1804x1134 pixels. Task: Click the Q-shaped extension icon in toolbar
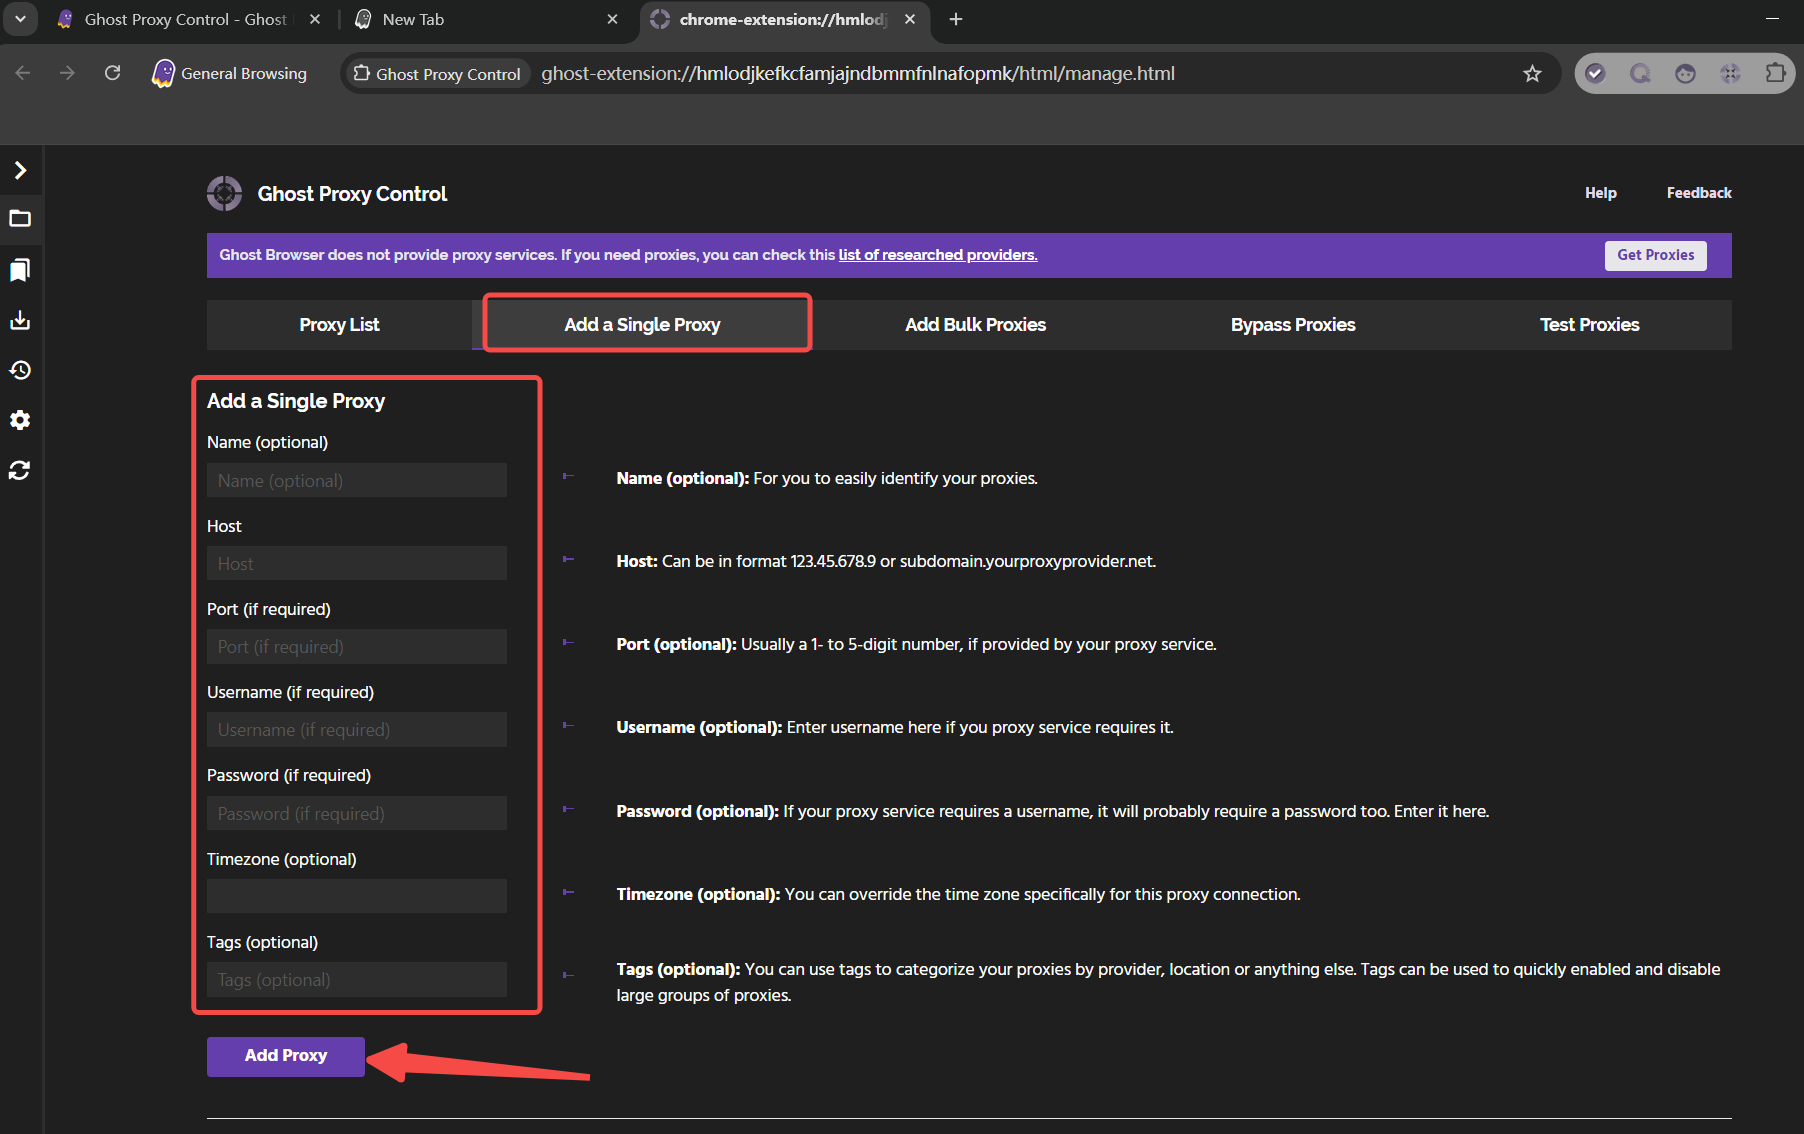1640,73
